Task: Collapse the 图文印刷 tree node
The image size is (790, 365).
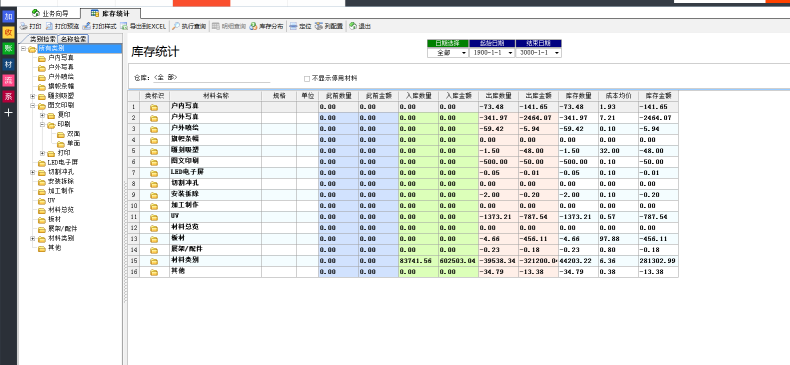Action: [x=33, y=106]
